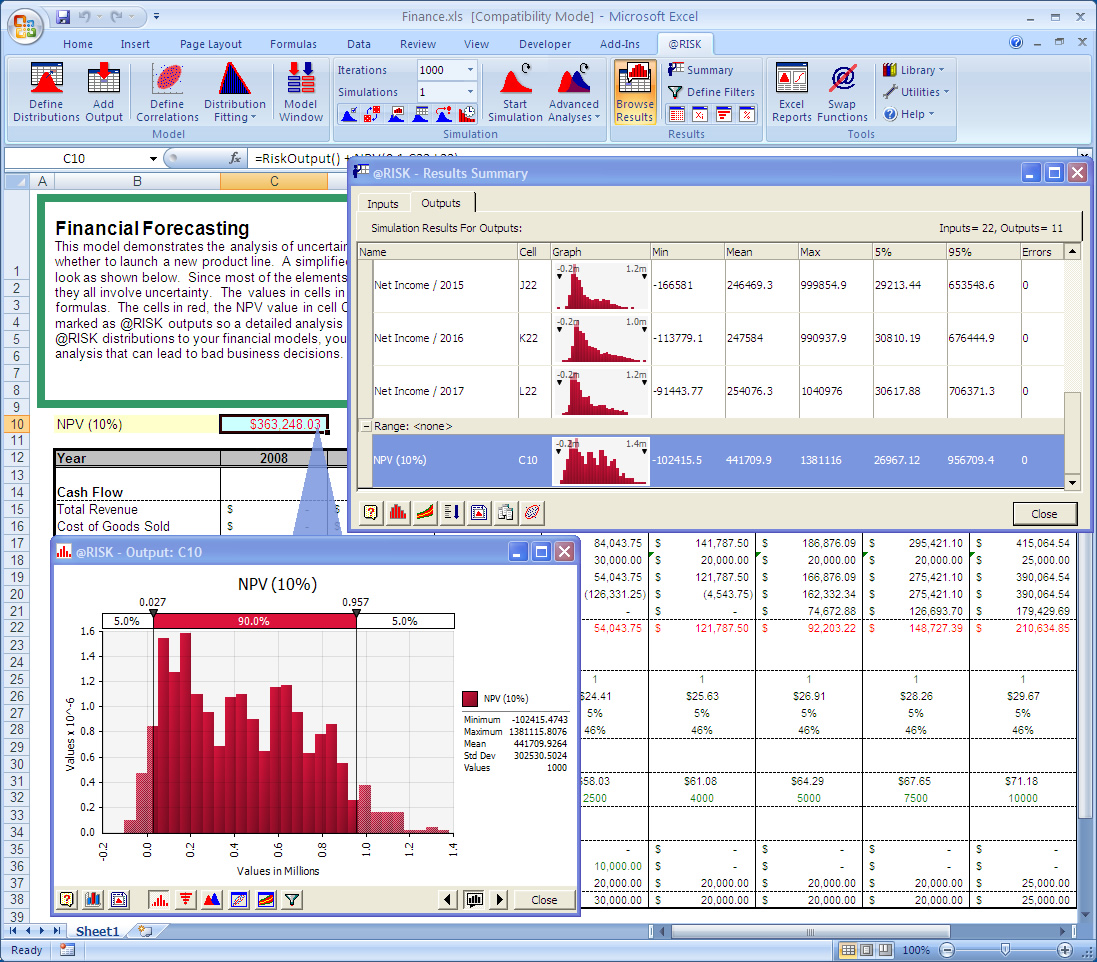Start Simulation from the ribbon
Screen dimensions: 1097x962
tap(515, 92)
